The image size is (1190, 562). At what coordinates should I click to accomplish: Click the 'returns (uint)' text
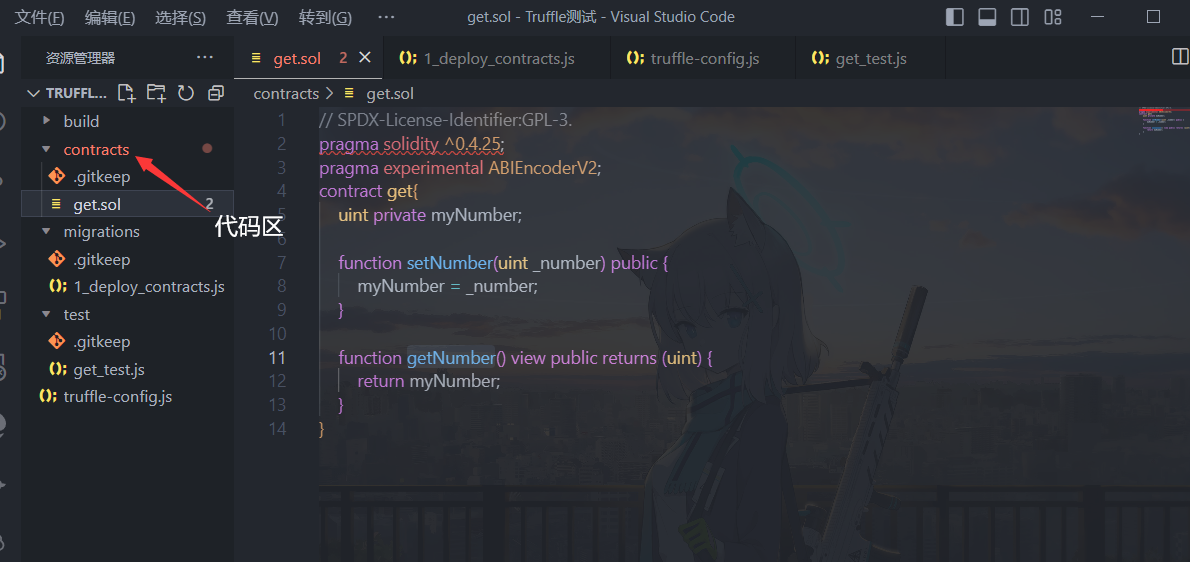coord(652,357)
